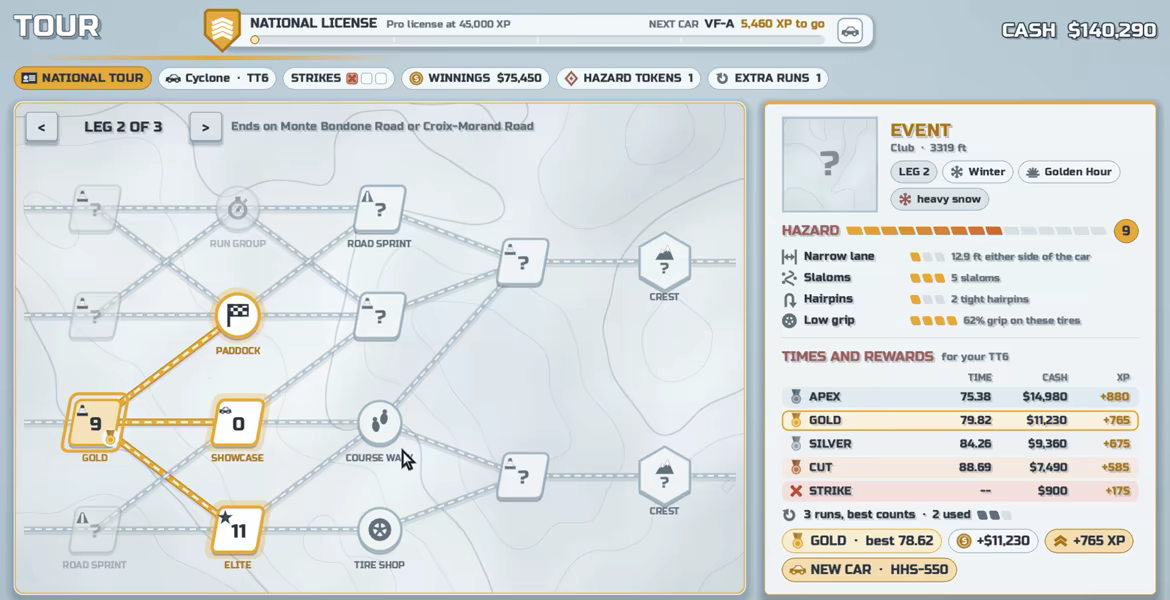The width and height of the screenshot is (1170, 600).
Task: Click the +$11,230 cash reward badge
Action: pos(993,541)
